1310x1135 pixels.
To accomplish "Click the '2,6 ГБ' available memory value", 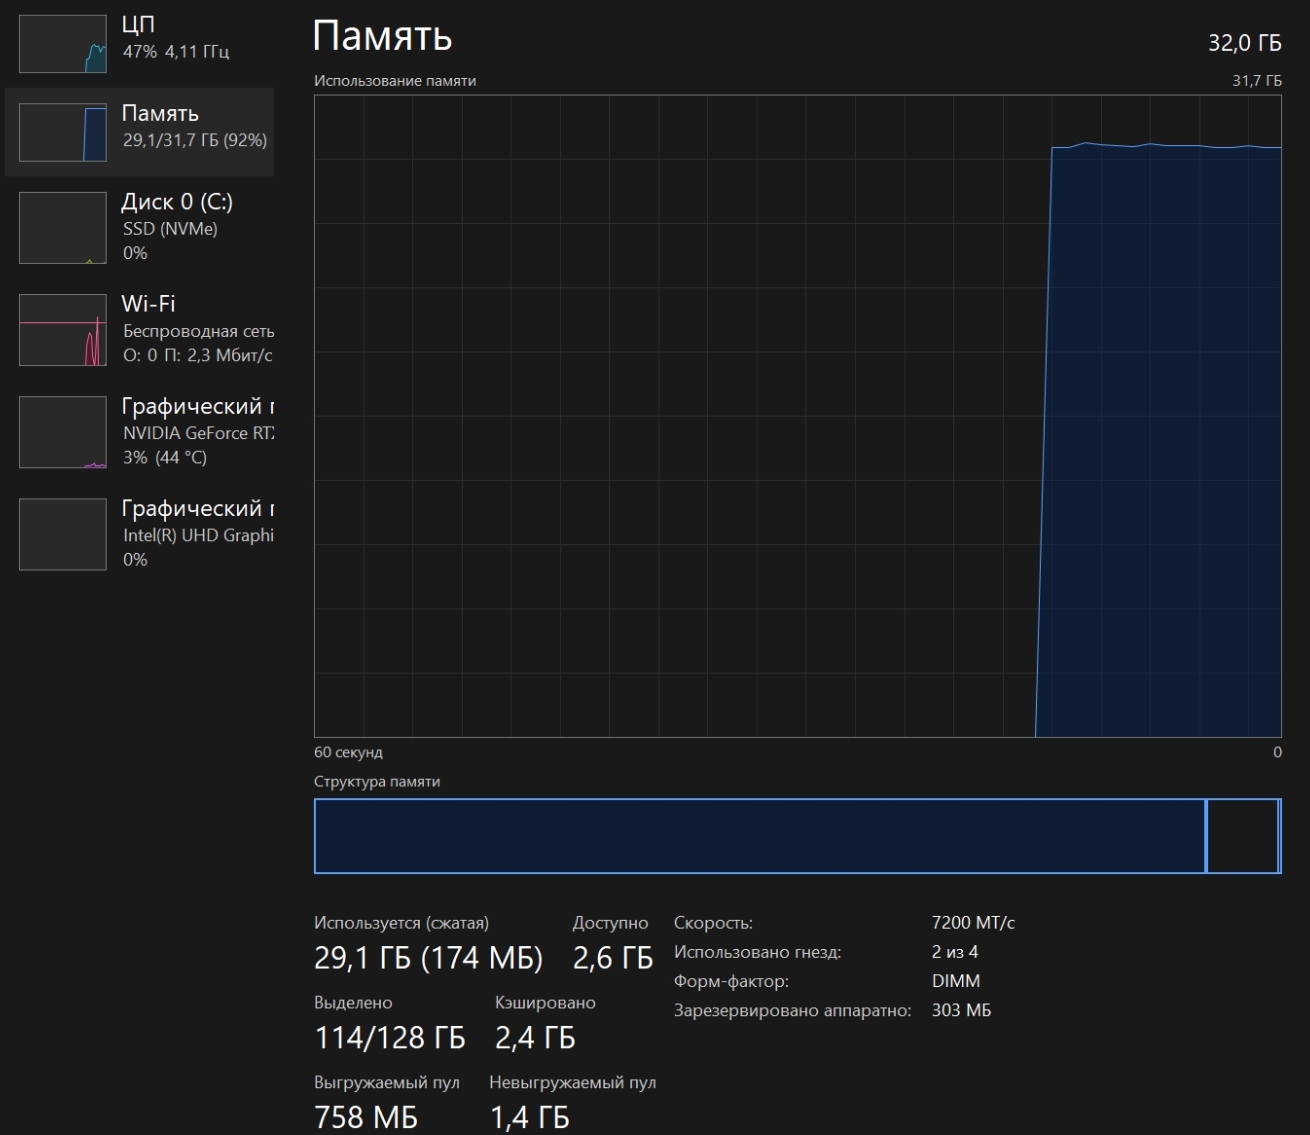I will [613, 958].
